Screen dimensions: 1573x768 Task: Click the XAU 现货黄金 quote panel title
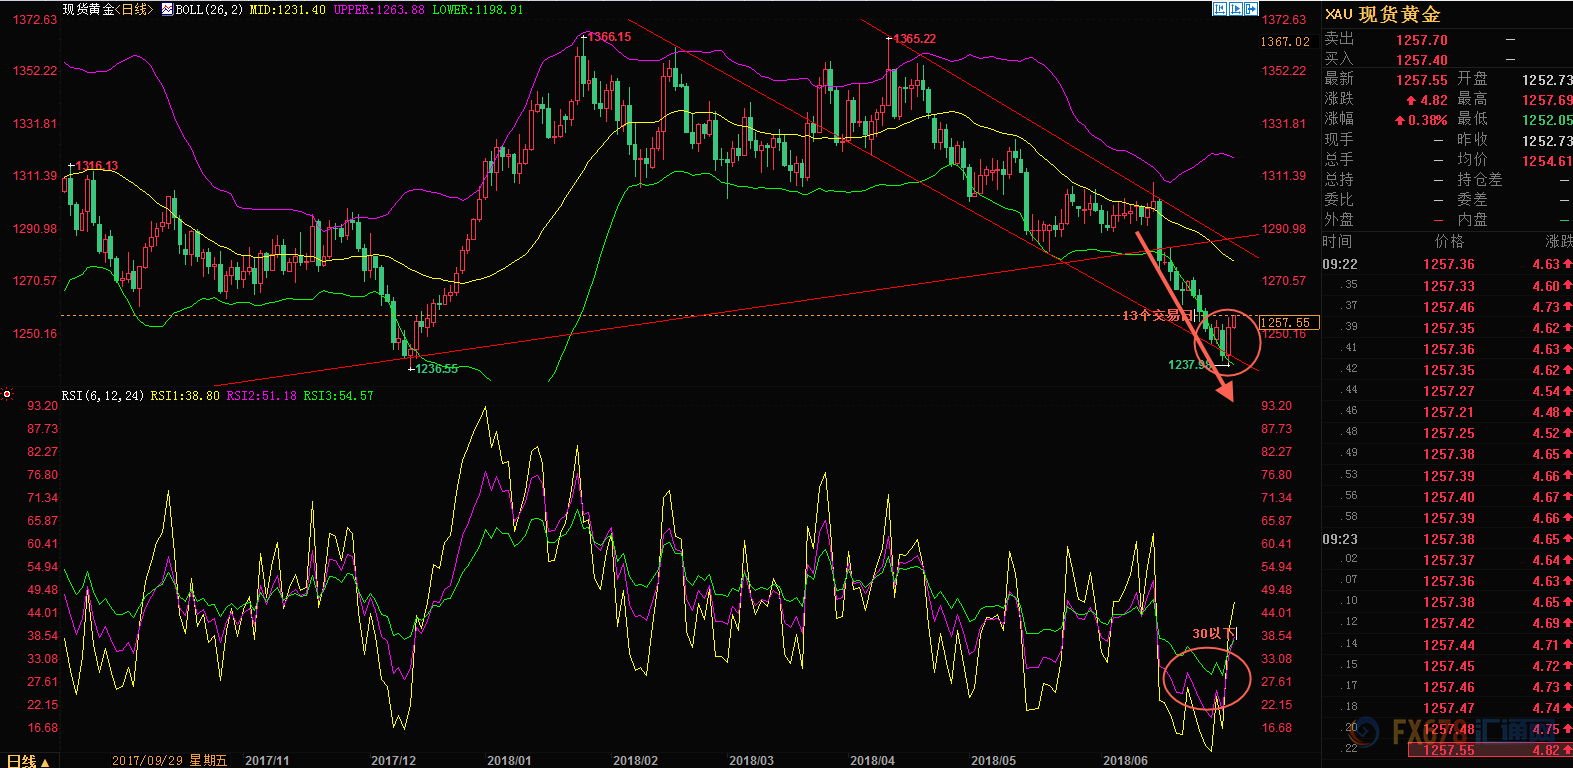point(1383,14)
